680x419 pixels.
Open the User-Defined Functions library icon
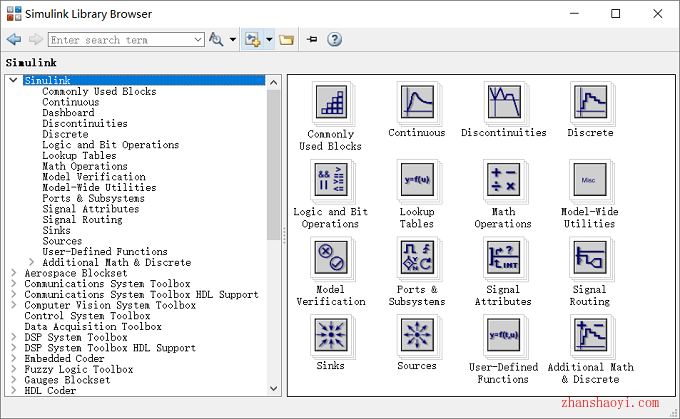[504, 336]
